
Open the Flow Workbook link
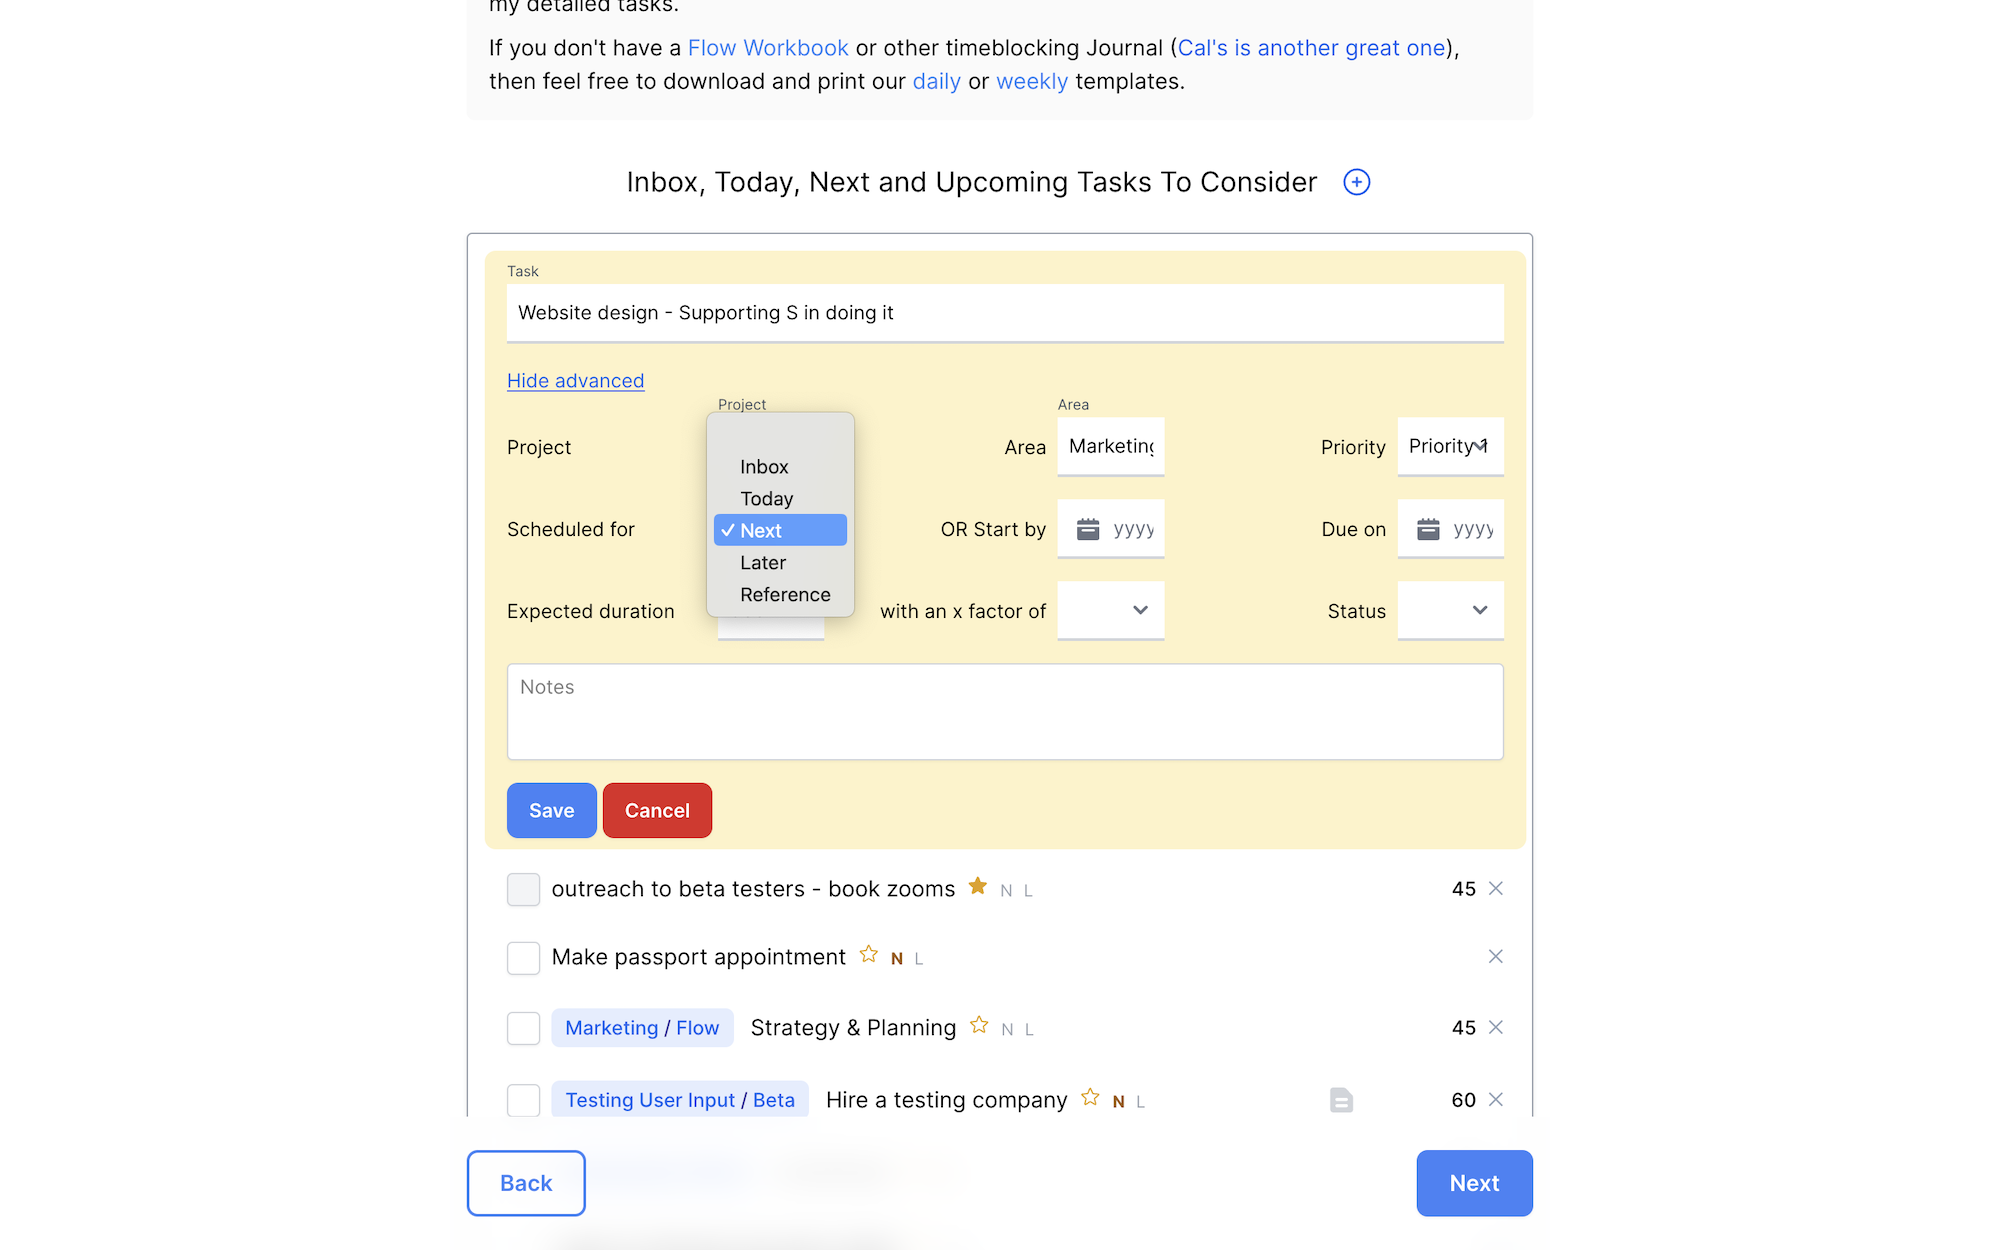(x=767, y=48)
